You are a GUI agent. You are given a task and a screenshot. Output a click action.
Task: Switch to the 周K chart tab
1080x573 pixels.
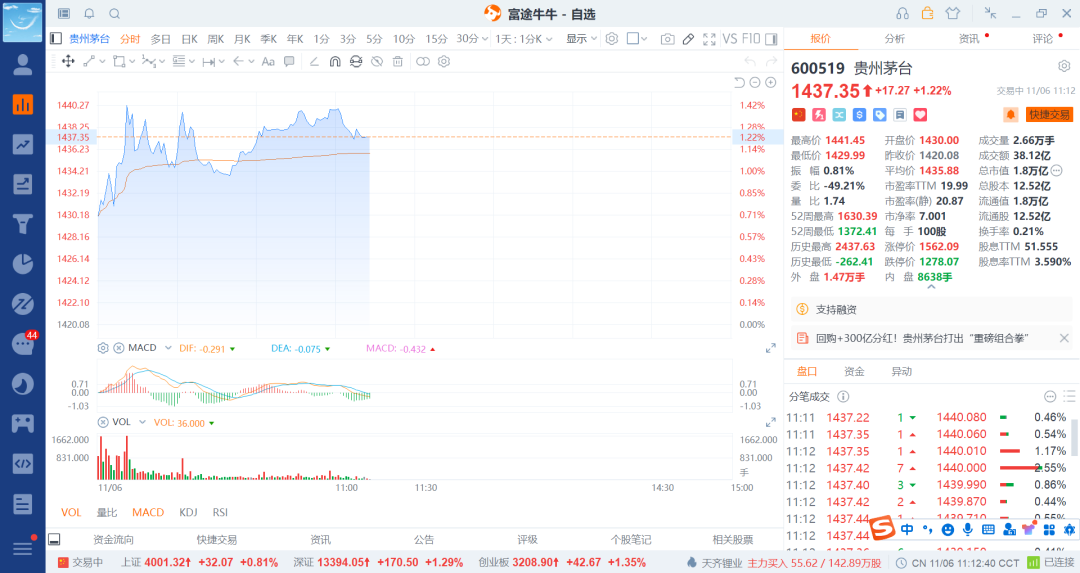pyautogui.click(x=216, y=39)
